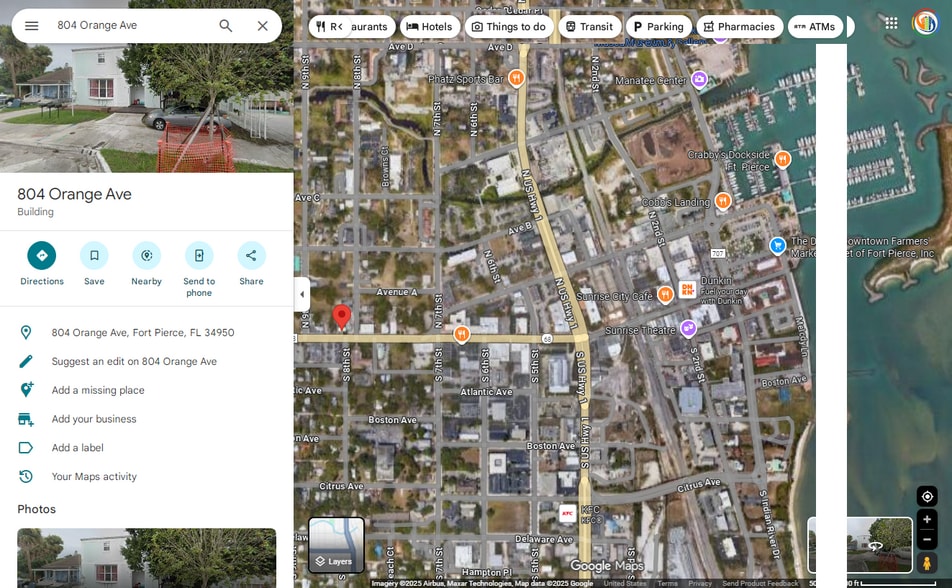Send location to phone
The height and width of the screenshot is (588, 952).
point(199,256)
